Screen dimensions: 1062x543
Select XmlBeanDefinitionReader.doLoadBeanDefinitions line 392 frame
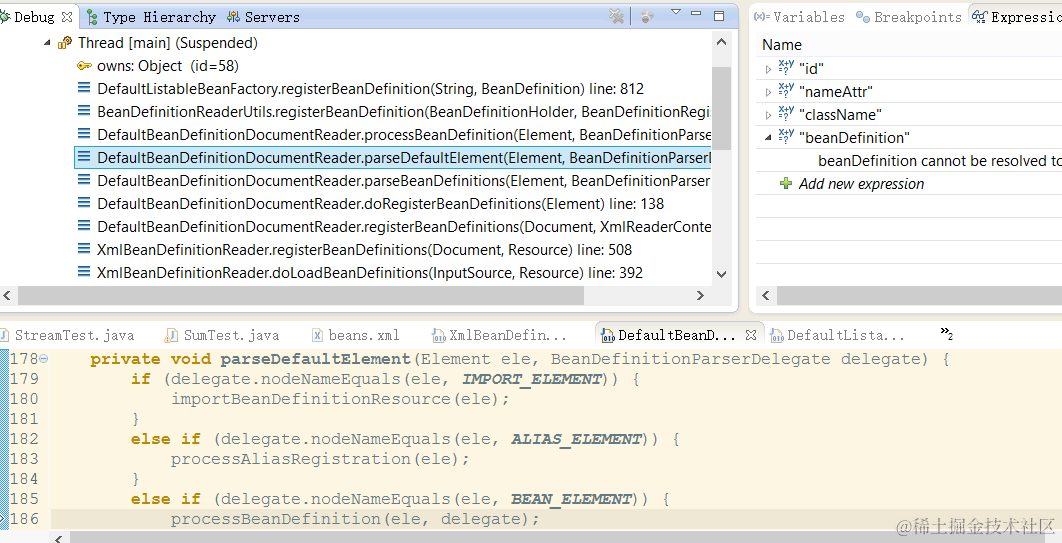pos(370,273)
